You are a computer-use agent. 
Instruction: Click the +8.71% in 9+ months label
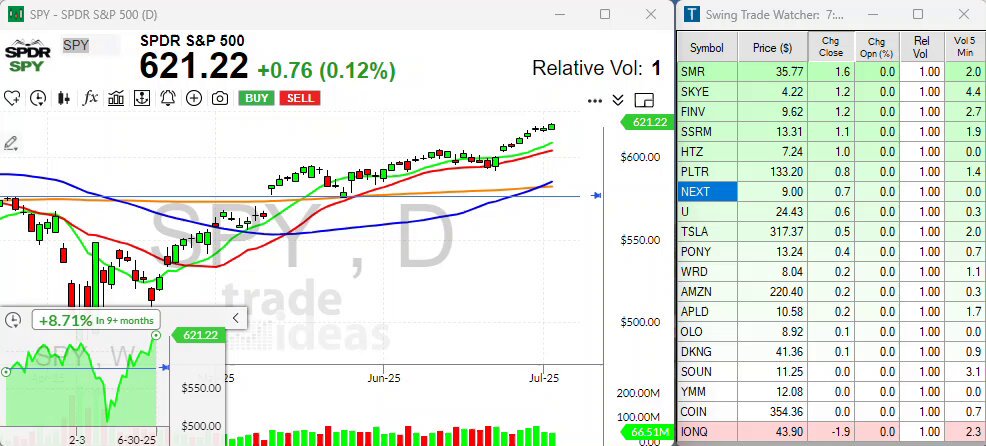point(96,320)
